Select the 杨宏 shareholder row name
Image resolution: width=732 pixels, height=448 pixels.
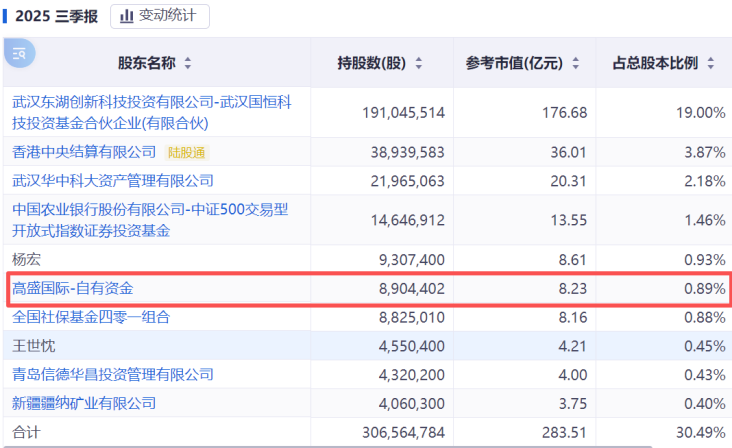[27, 259]
